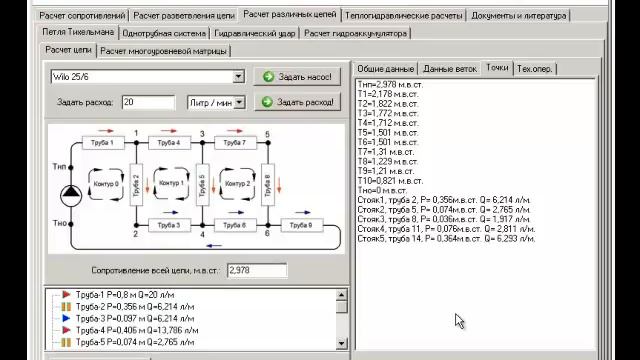Click the Тнп node point
This screenshot has width=640, height=360.
coord(71,167)
